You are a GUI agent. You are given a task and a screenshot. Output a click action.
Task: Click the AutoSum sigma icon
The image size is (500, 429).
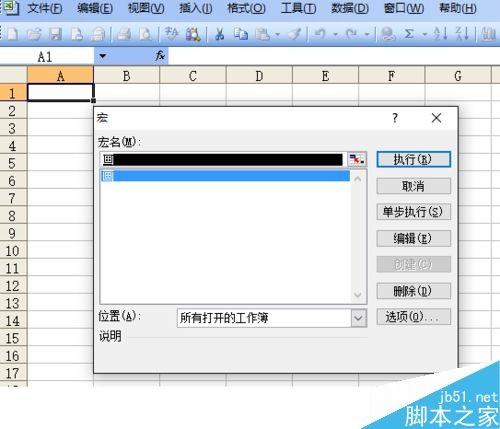click(x=409, y=34)
